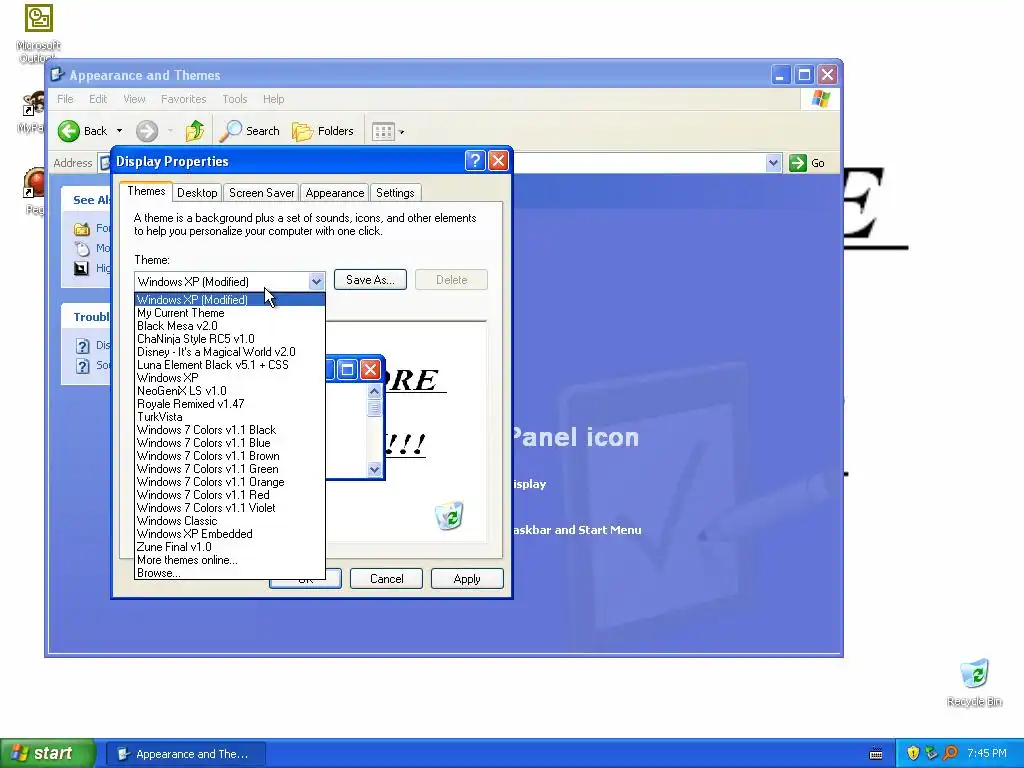Switch to the Screen Saver tab
Image resolution: width=1024 pixels, height=768 pixels.
(x=261, y=193)
